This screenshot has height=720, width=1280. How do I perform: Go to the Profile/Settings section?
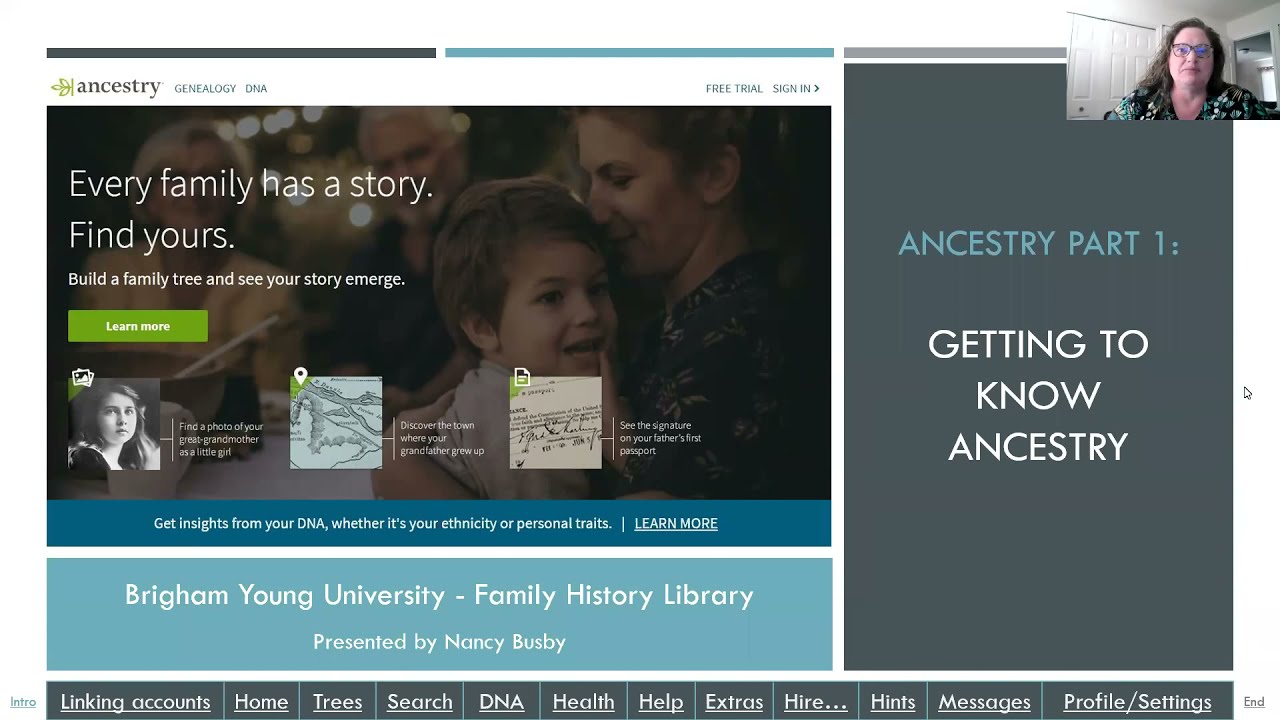point(1137,702)
